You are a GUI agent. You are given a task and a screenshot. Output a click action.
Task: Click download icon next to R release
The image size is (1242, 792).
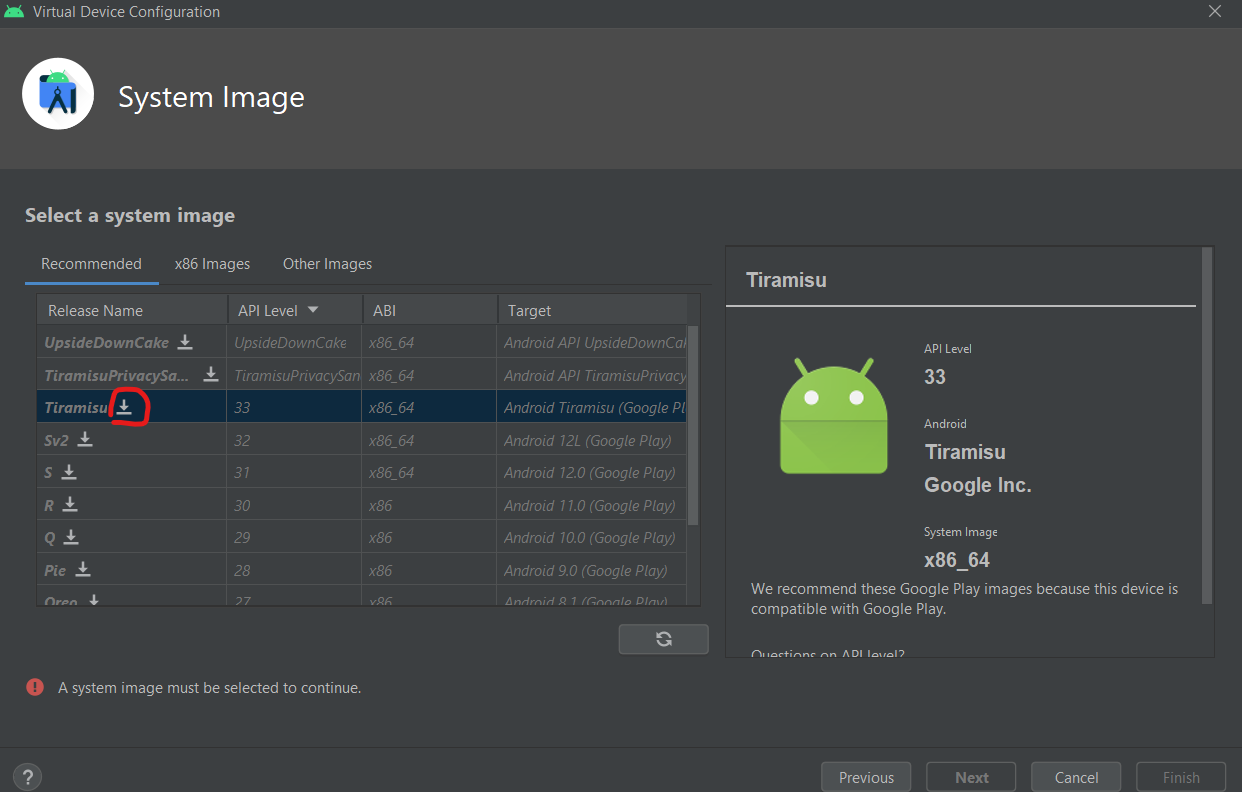click(70, 505)
